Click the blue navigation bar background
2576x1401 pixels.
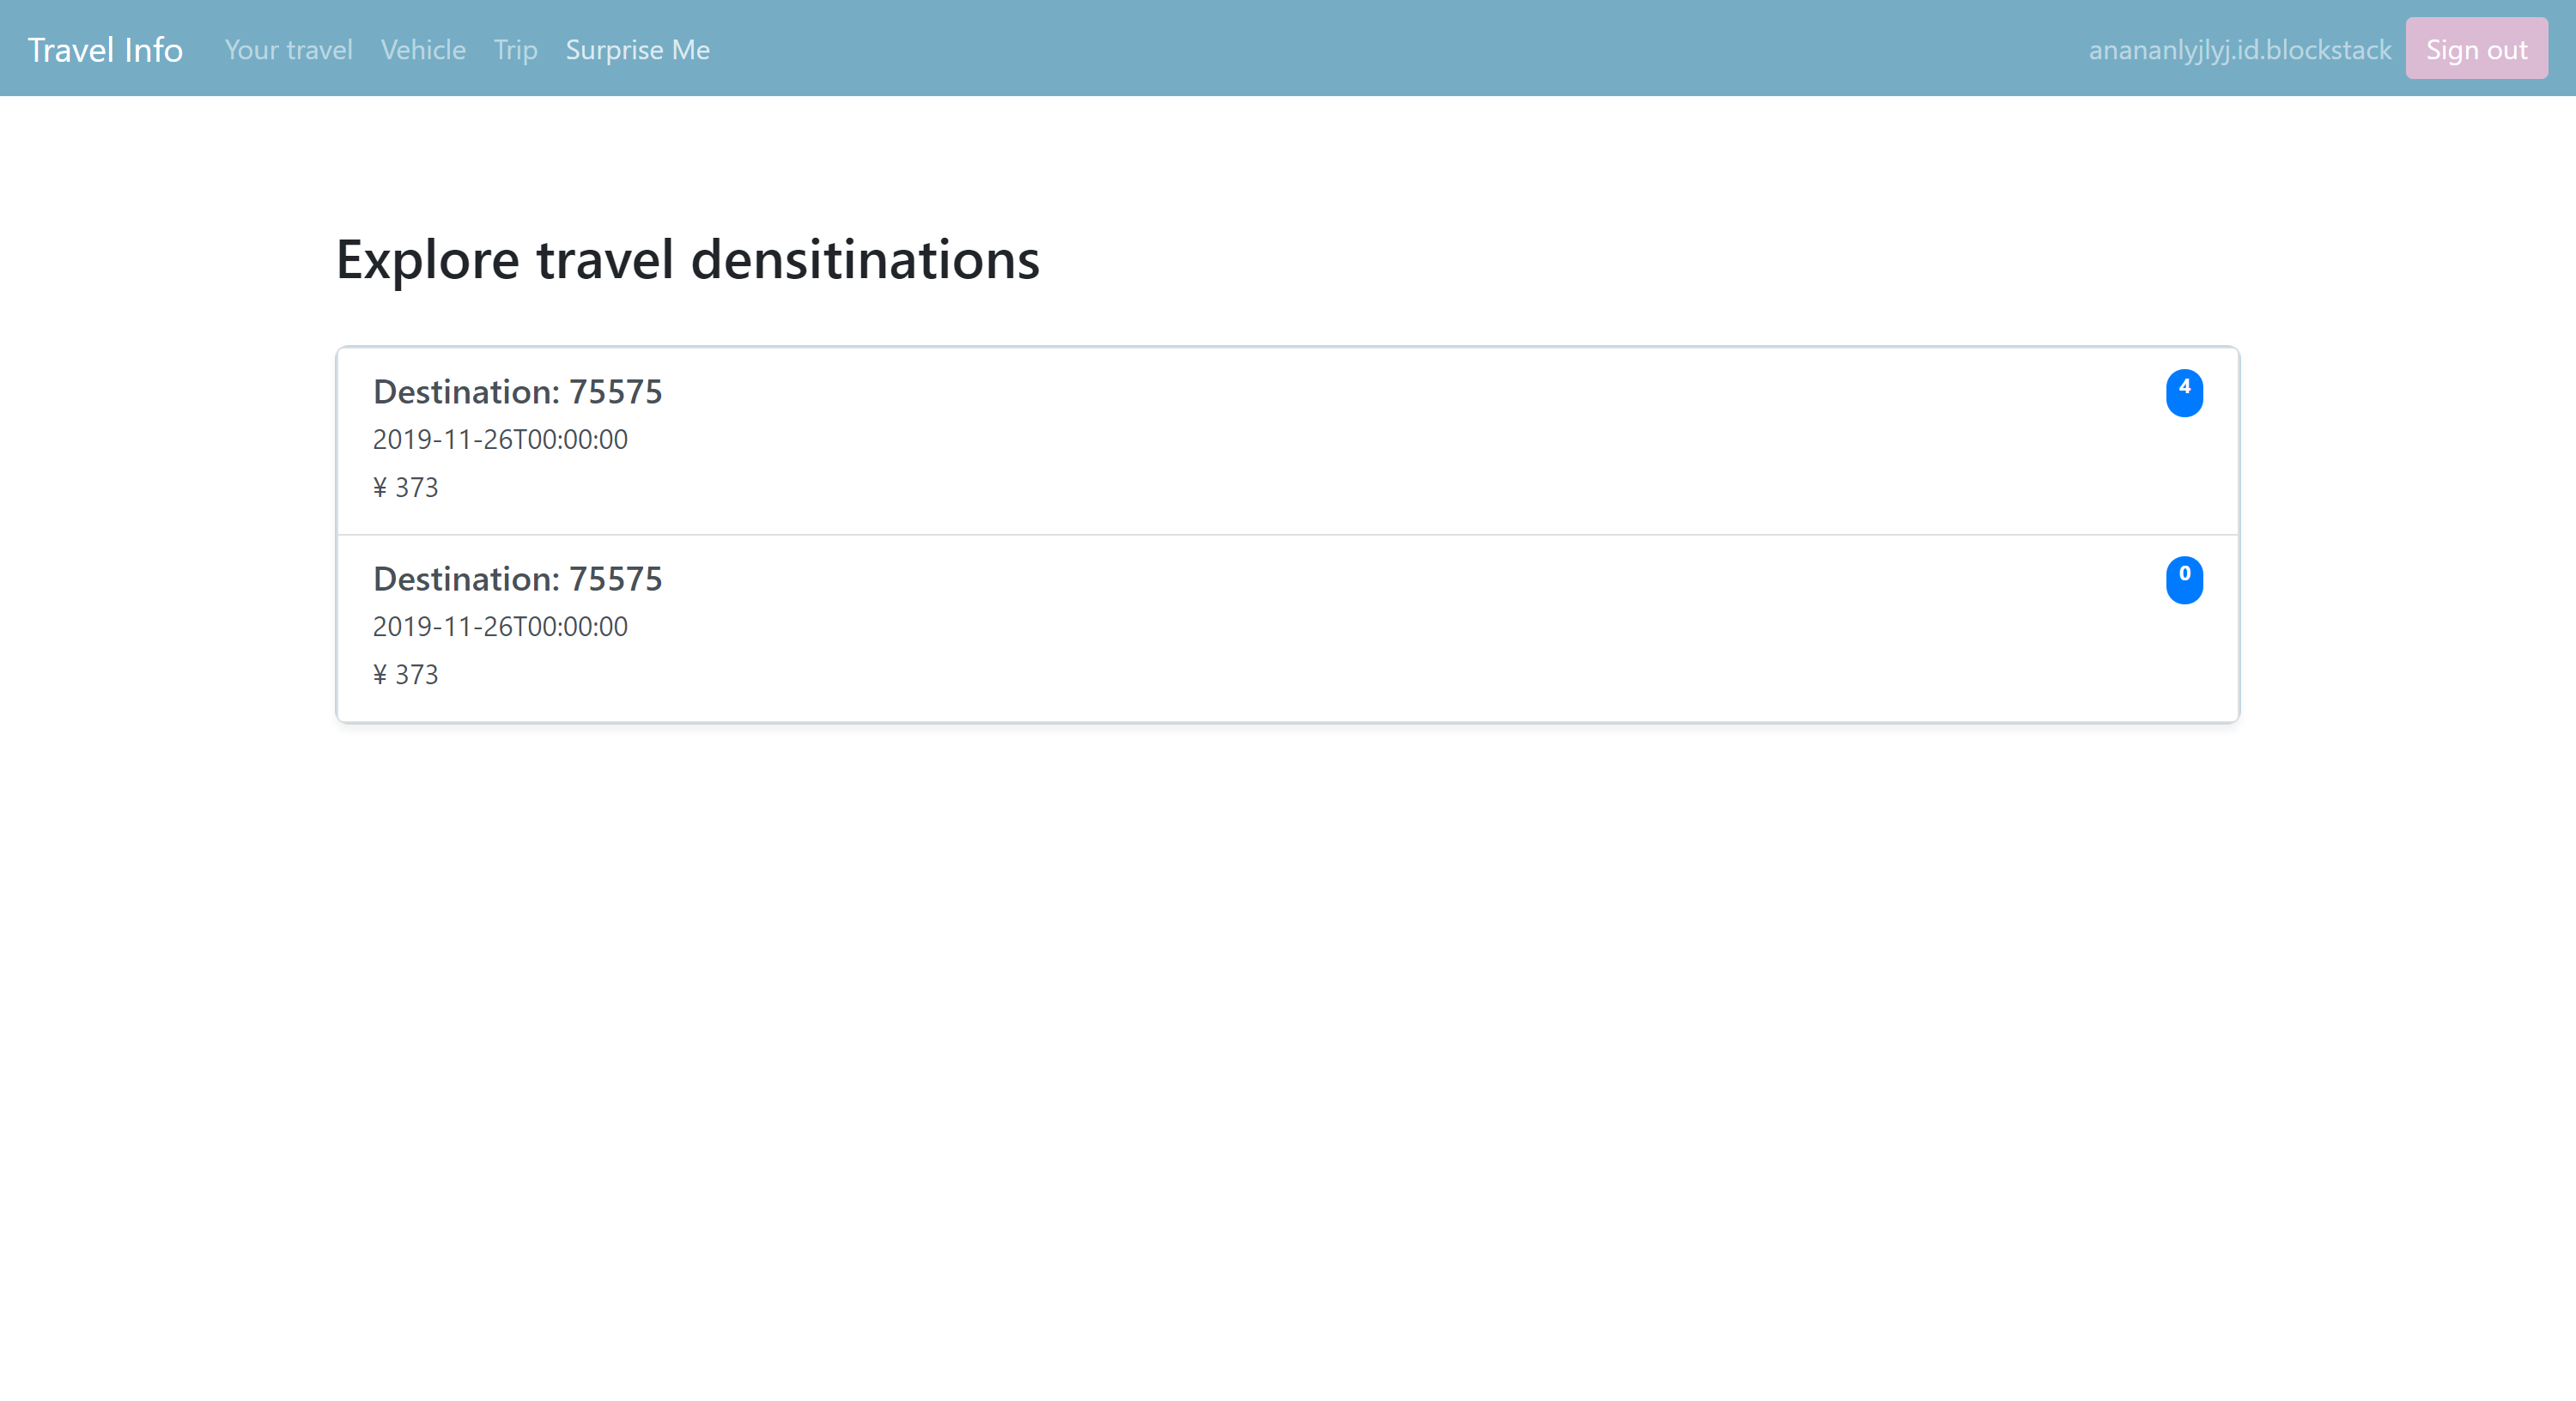pyautogui.click(x=1400, y=49)
